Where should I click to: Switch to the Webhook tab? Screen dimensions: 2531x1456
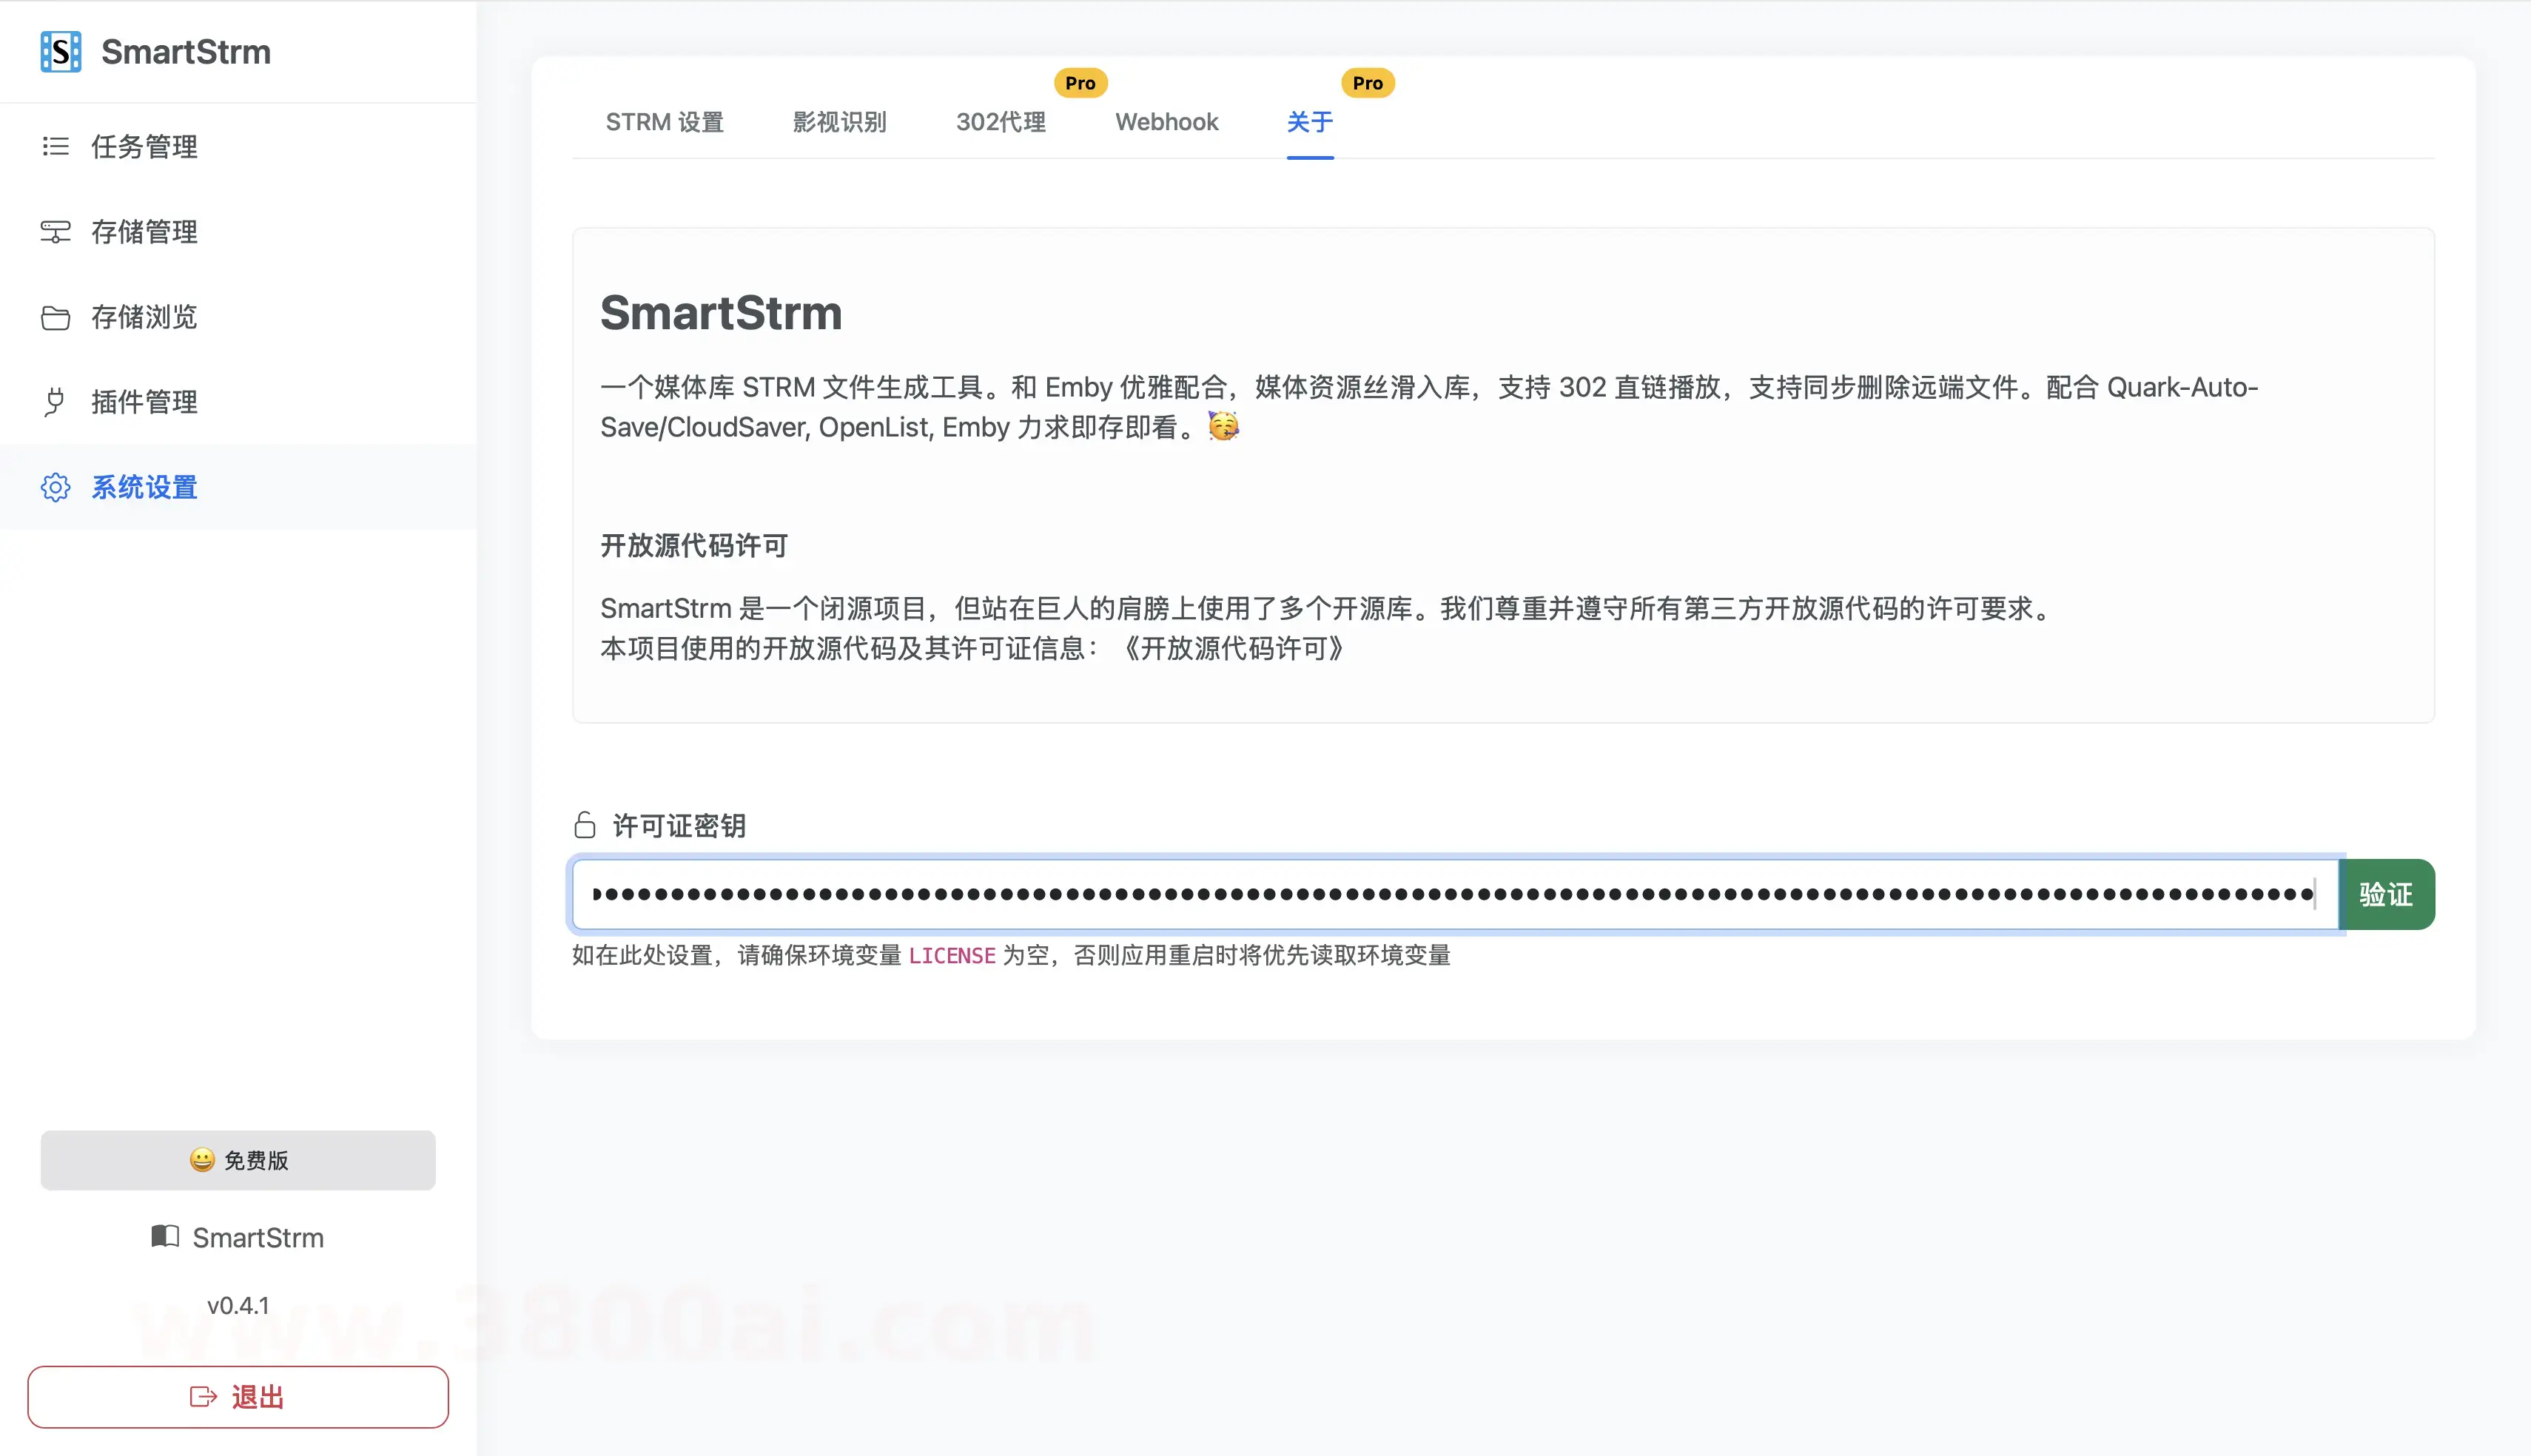click(1166, 122)
